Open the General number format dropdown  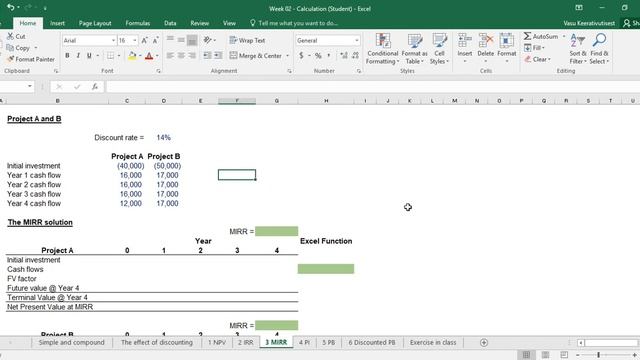tap(357, 40)
